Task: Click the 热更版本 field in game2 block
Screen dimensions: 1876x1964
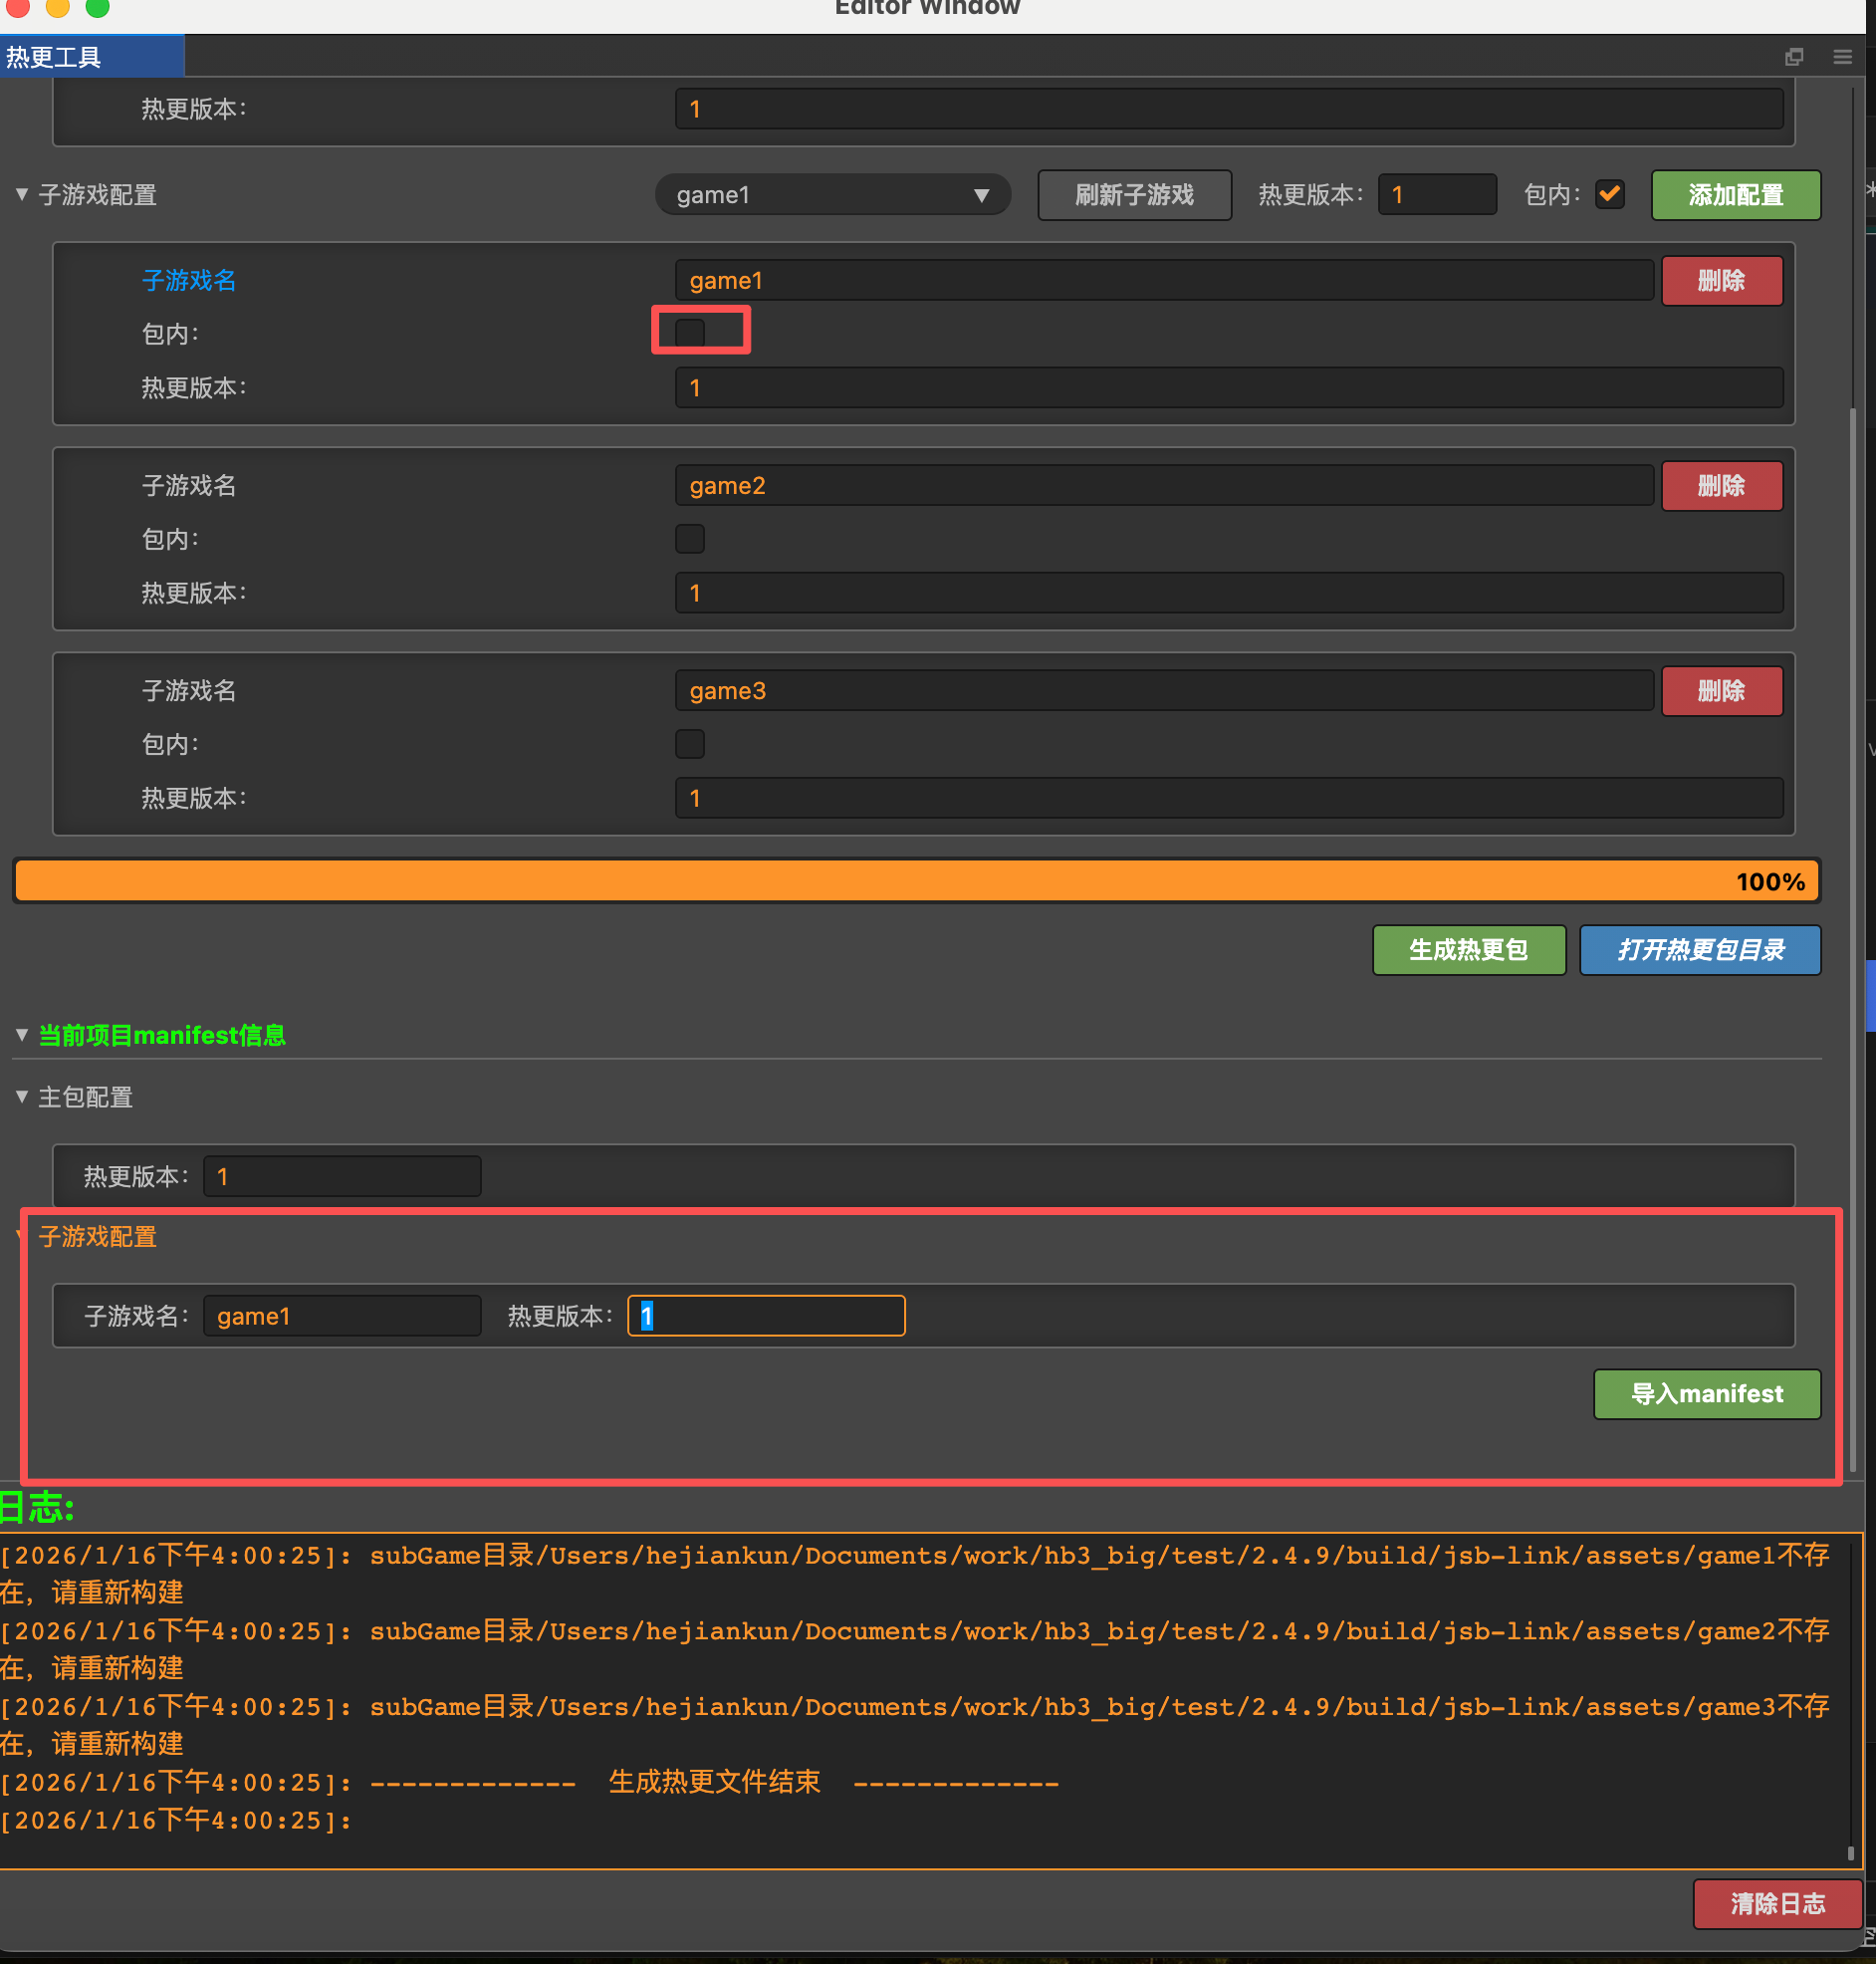Action: 1229,593
